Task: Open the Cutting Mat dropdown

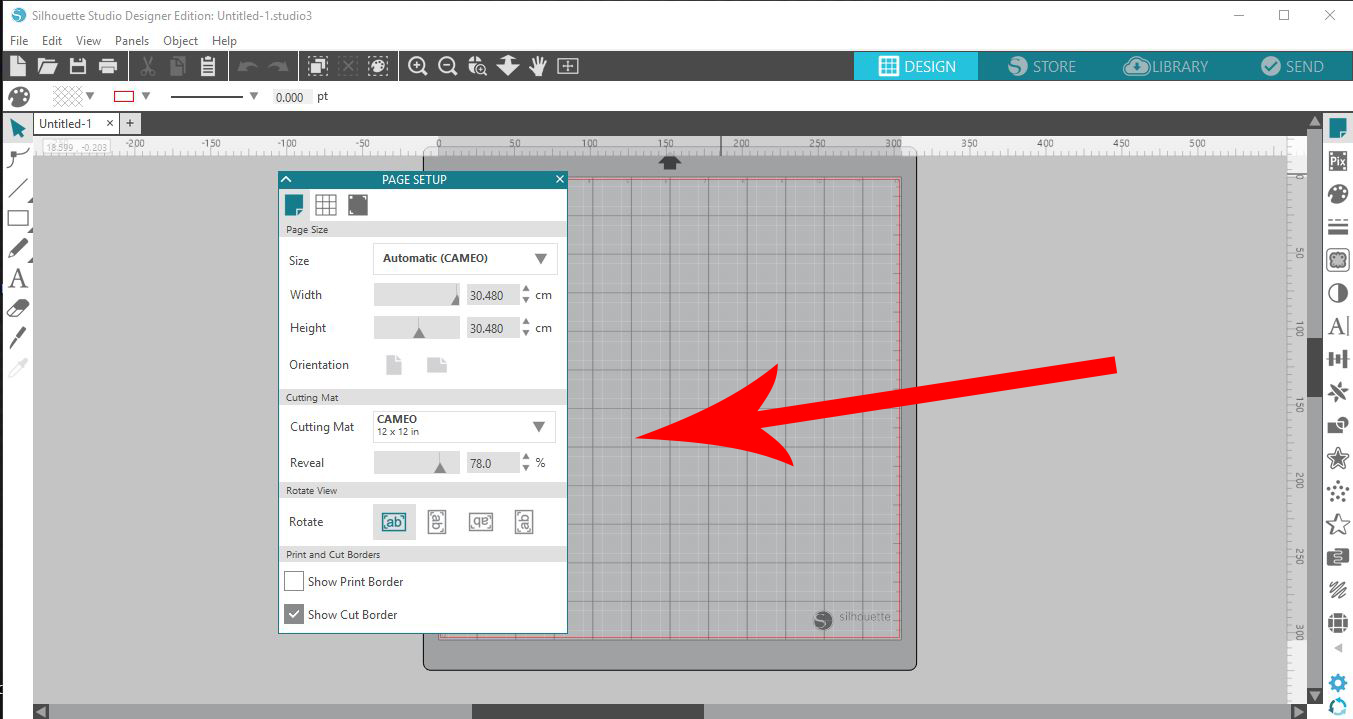Action: tap(464, 426)
